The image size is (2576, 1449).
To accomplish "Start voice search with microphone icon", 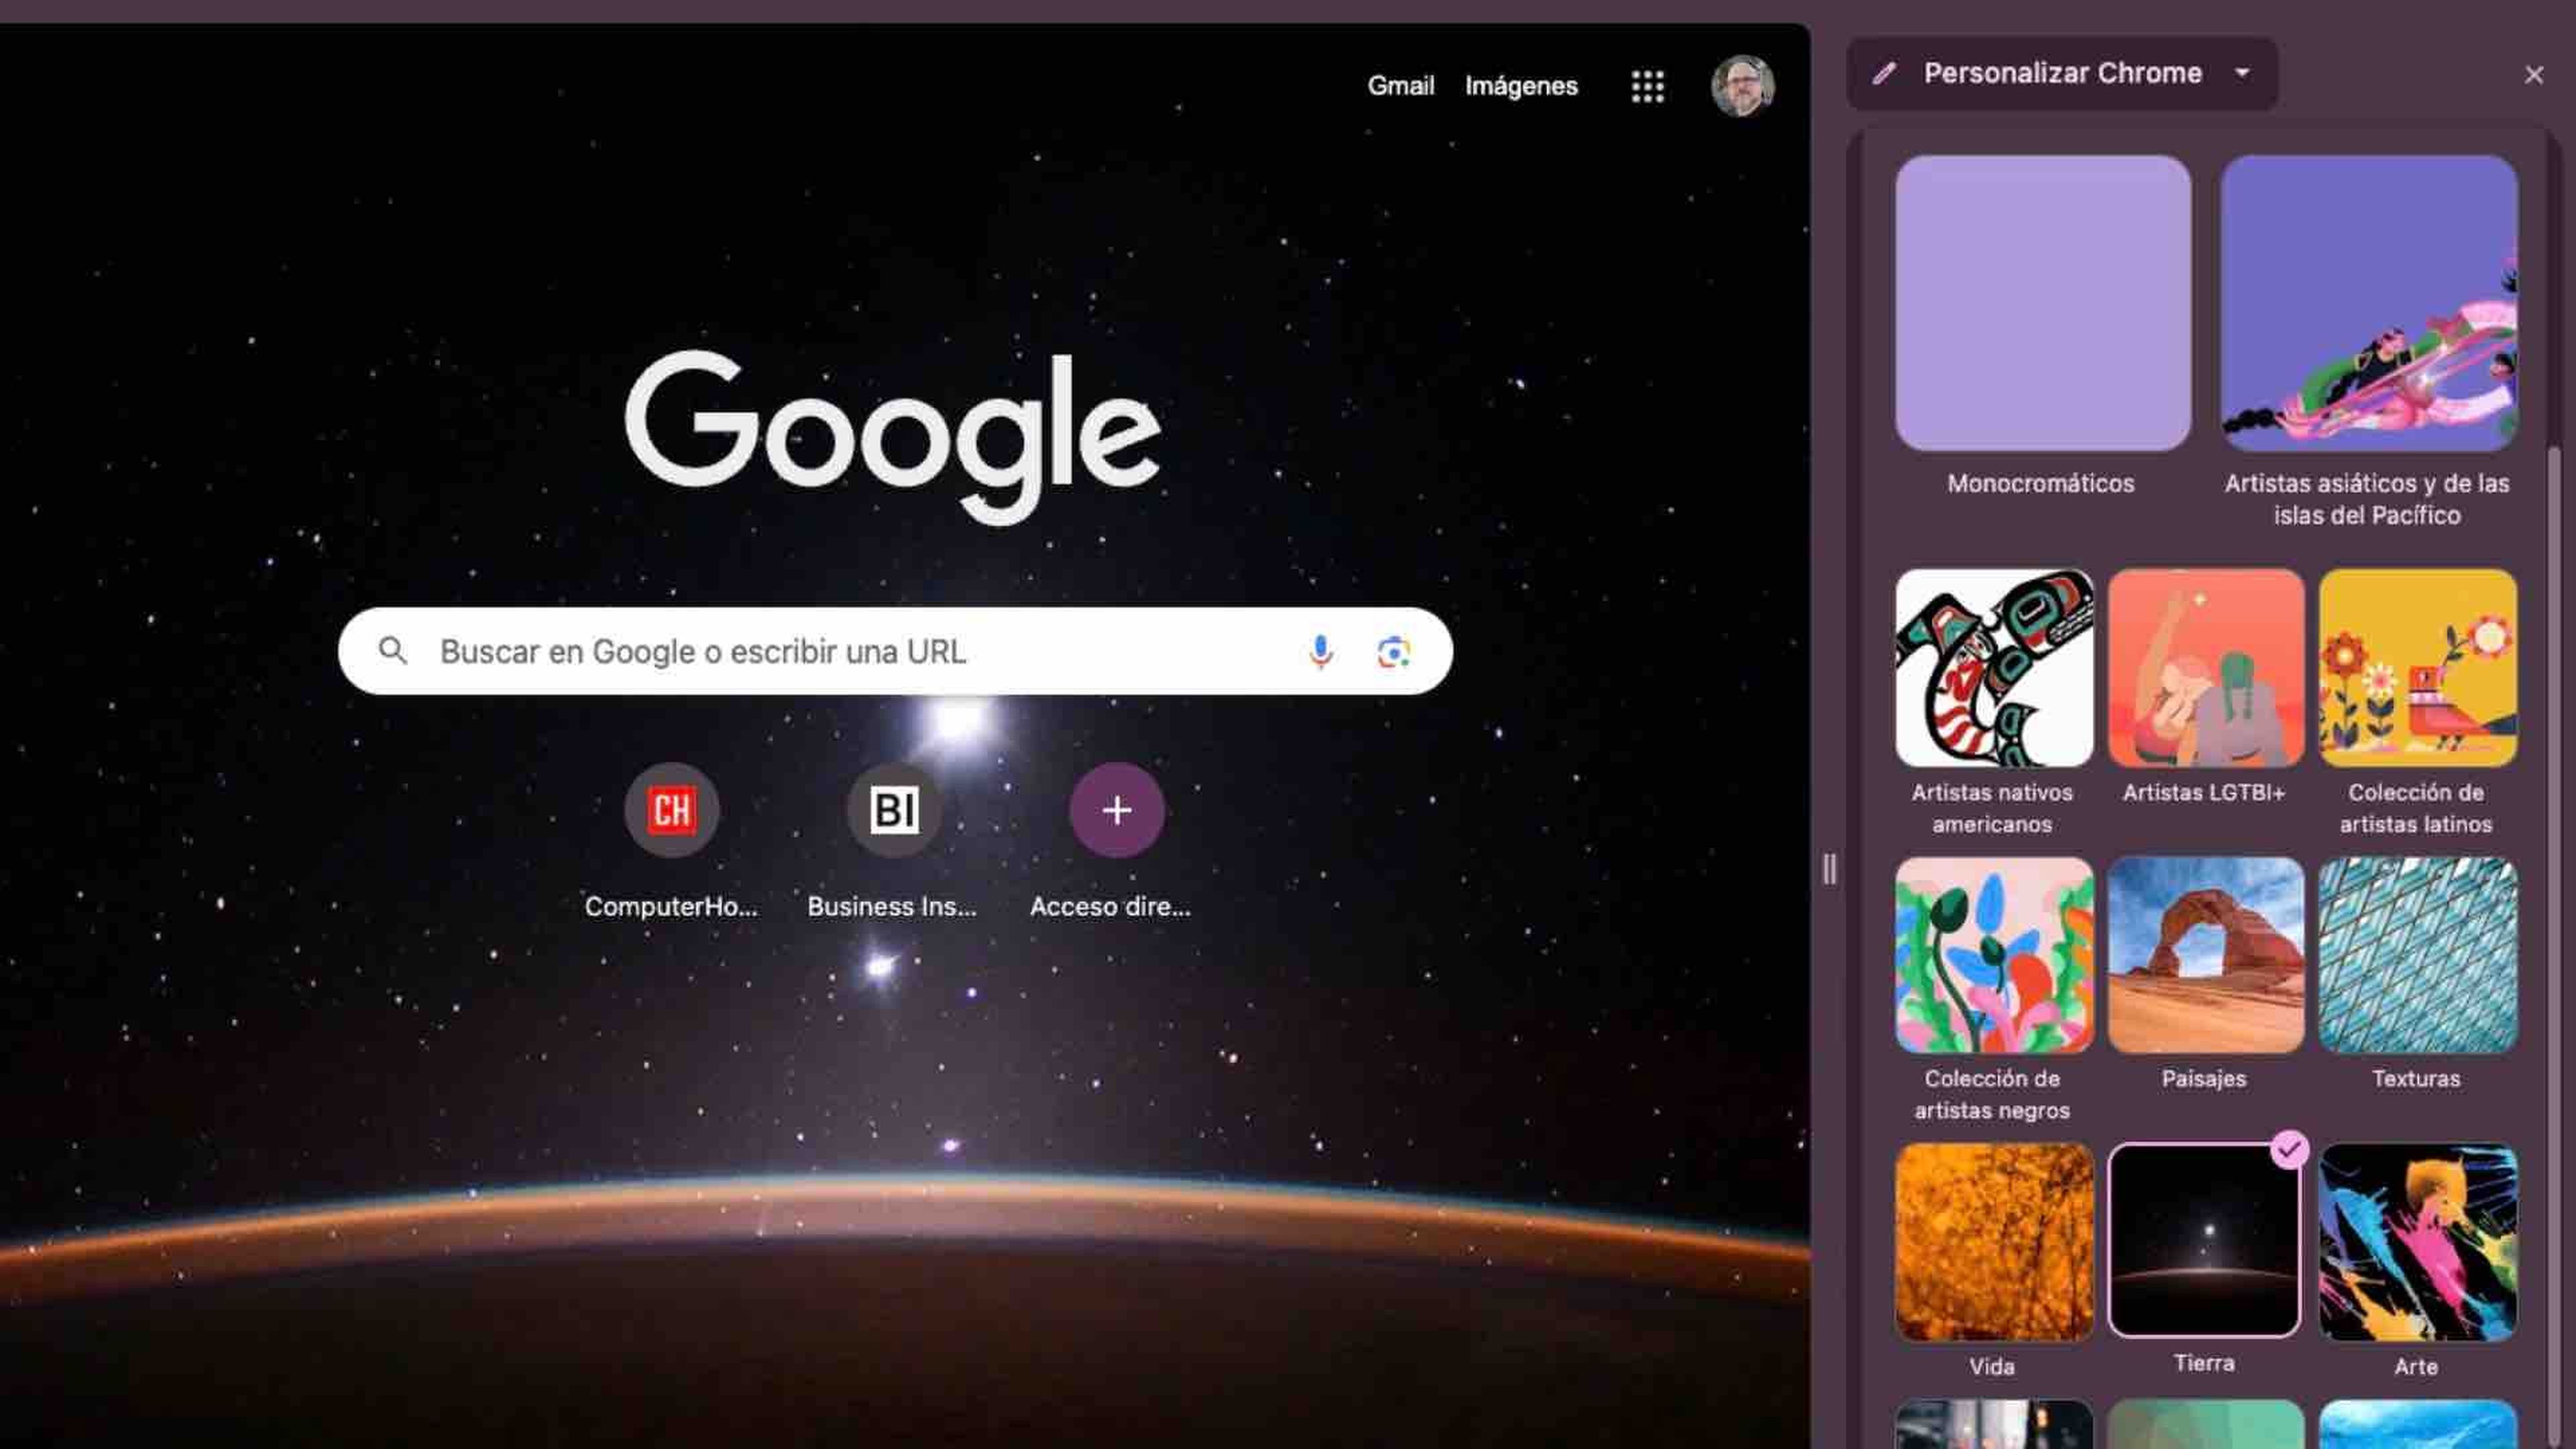I will click(1320, 652).
